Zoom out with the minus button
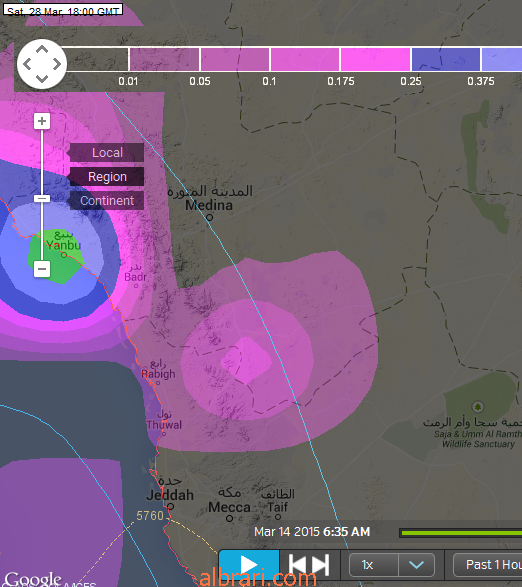 (x=42, y=269)
